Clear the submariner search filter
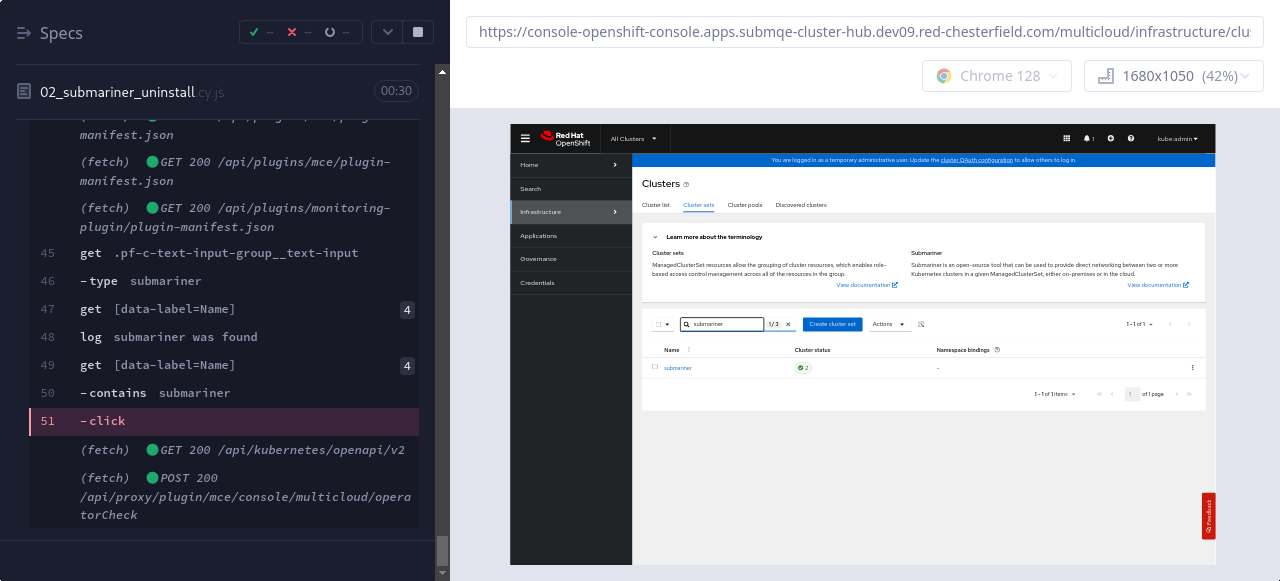The image size is (1280, 581). coord(788,324)
